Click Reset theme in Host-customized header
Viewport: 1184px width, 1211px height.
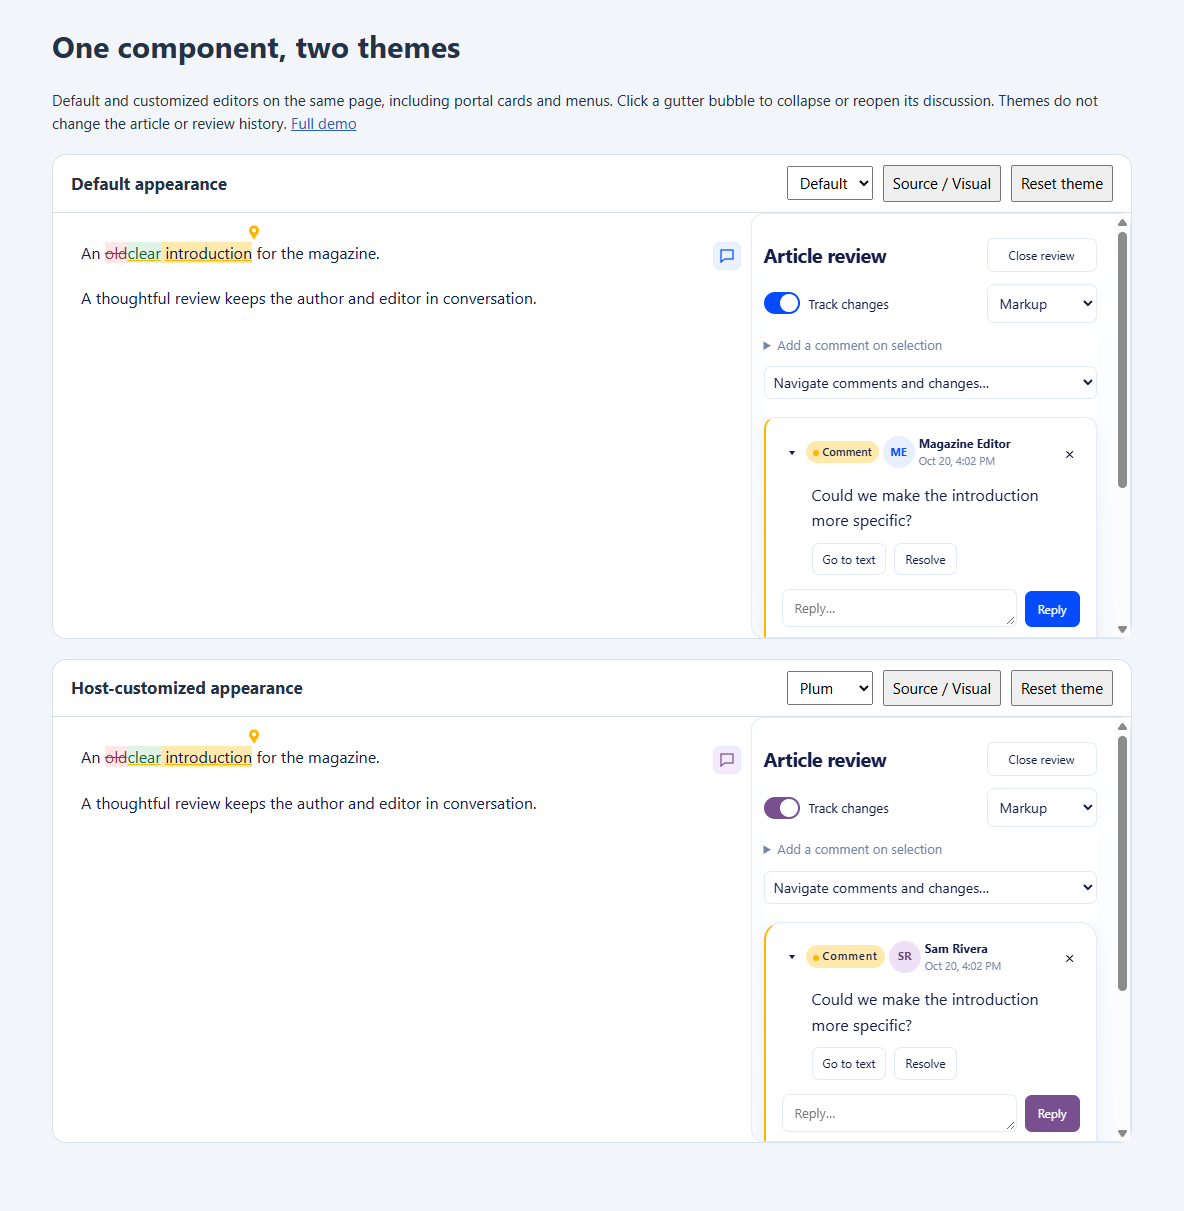pyautogui.click(x=1062, y=688)
